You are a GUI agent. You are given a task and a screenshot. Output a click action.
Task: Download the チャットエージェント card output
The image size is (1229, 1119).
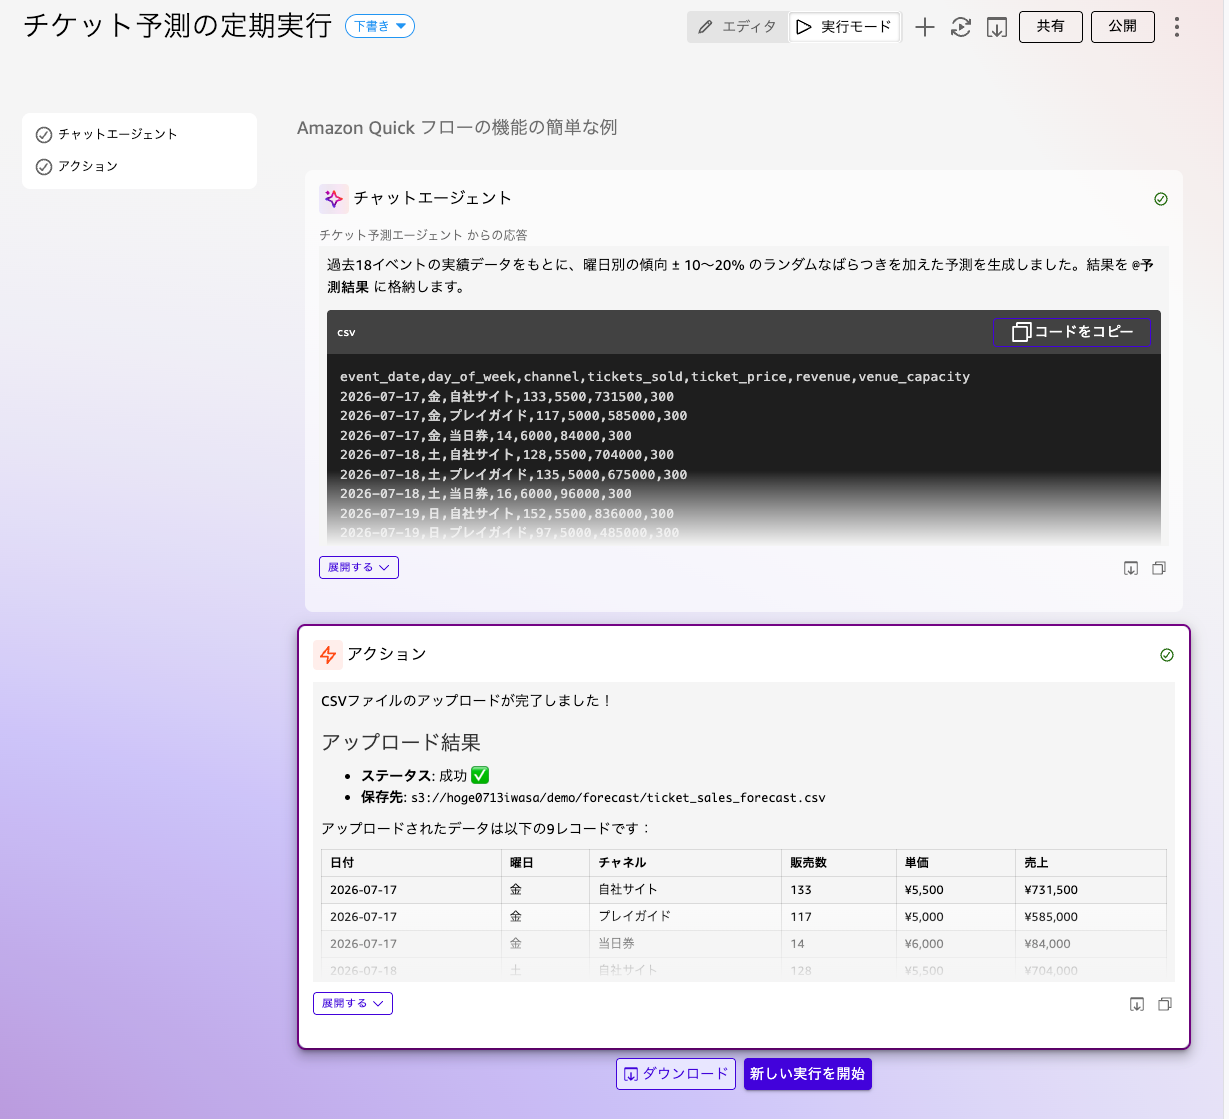pos(1131,568)
